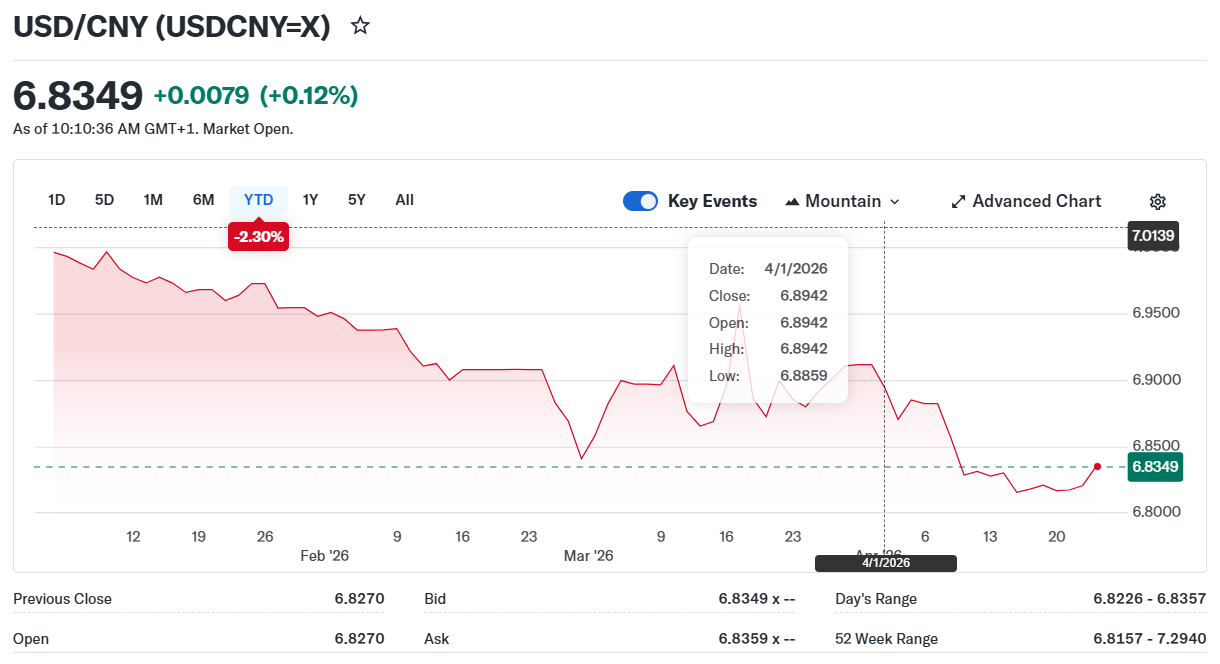Select the 5Y time range
The image size is (1220, 664).
click(x=357, y=200)
